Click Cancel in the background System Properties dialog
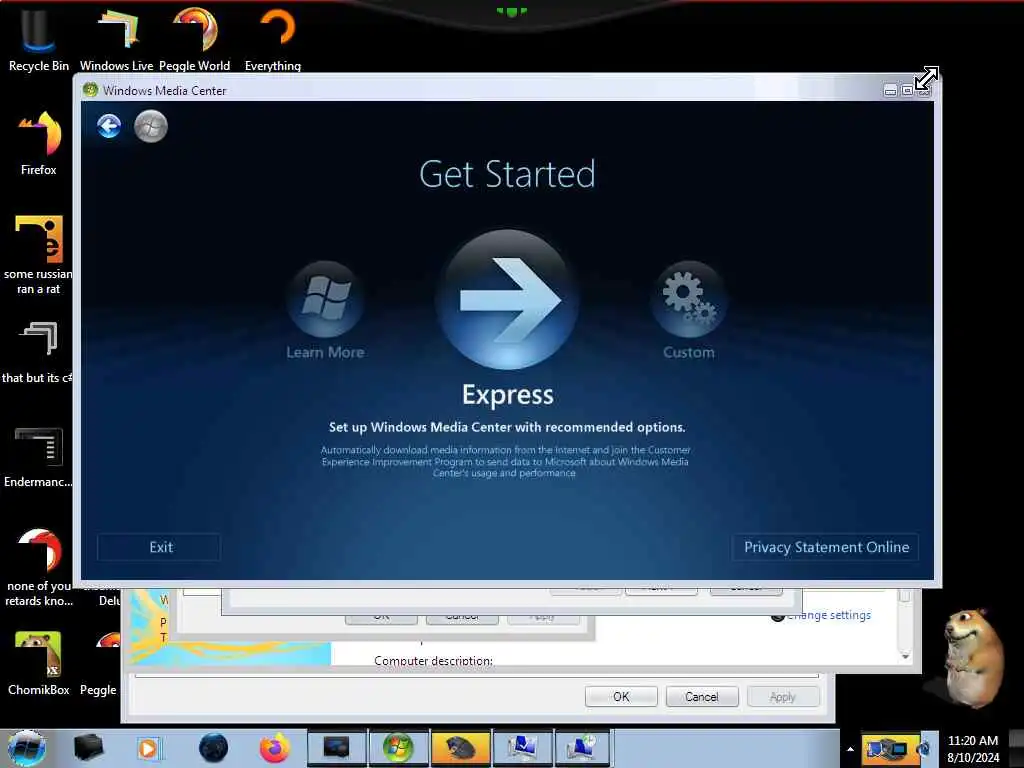Screen dimensions: 1024x768 702,697
